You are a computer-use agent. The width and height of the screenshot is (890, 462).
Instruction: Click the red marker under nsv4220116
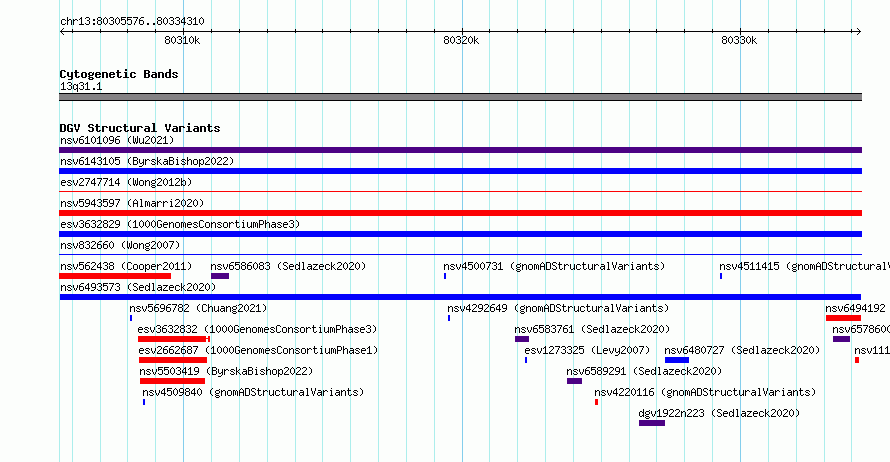[x=596, y=402]
